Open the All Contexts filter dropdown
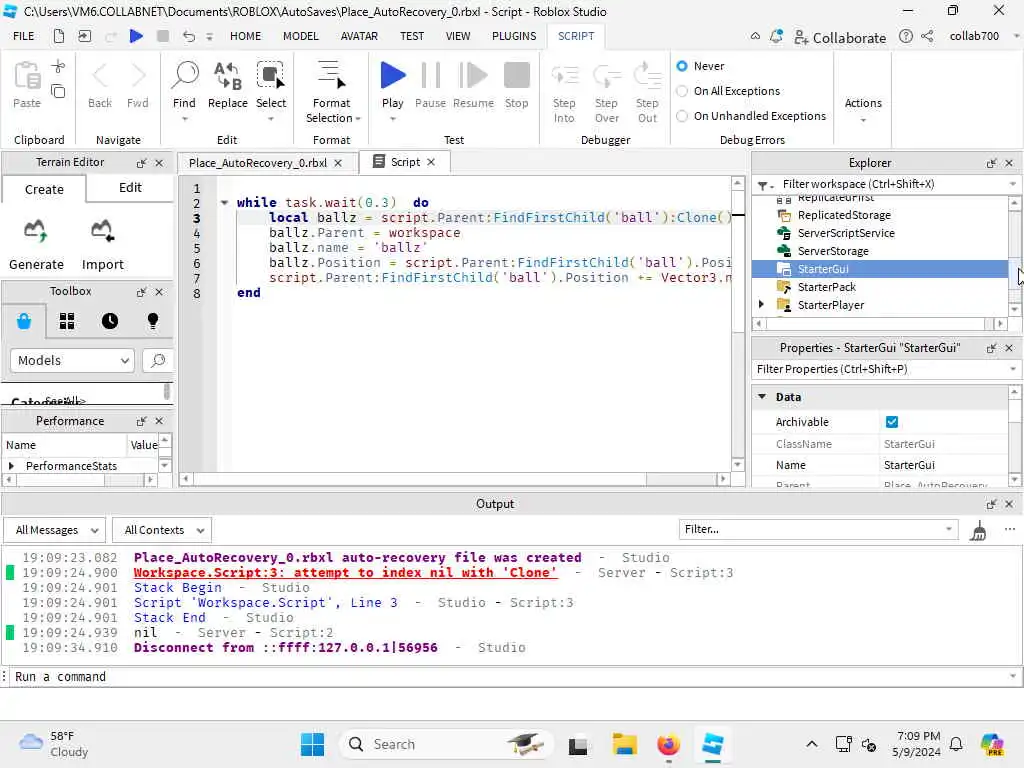The width and height of the screenshot is (1024, 768). pos(162,530)
